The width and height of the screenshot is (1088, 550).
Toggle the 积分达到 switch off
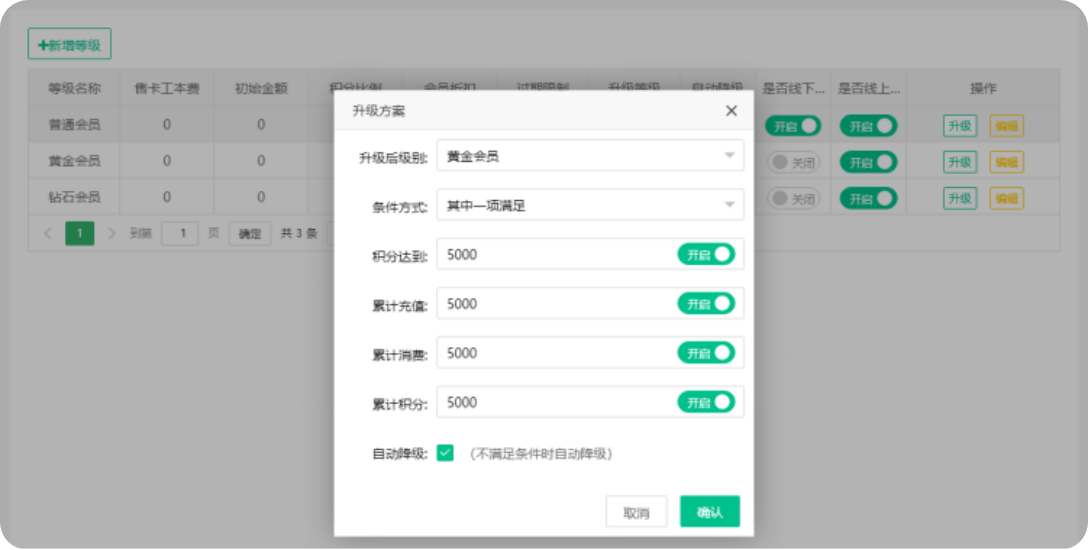pos(706,254)
